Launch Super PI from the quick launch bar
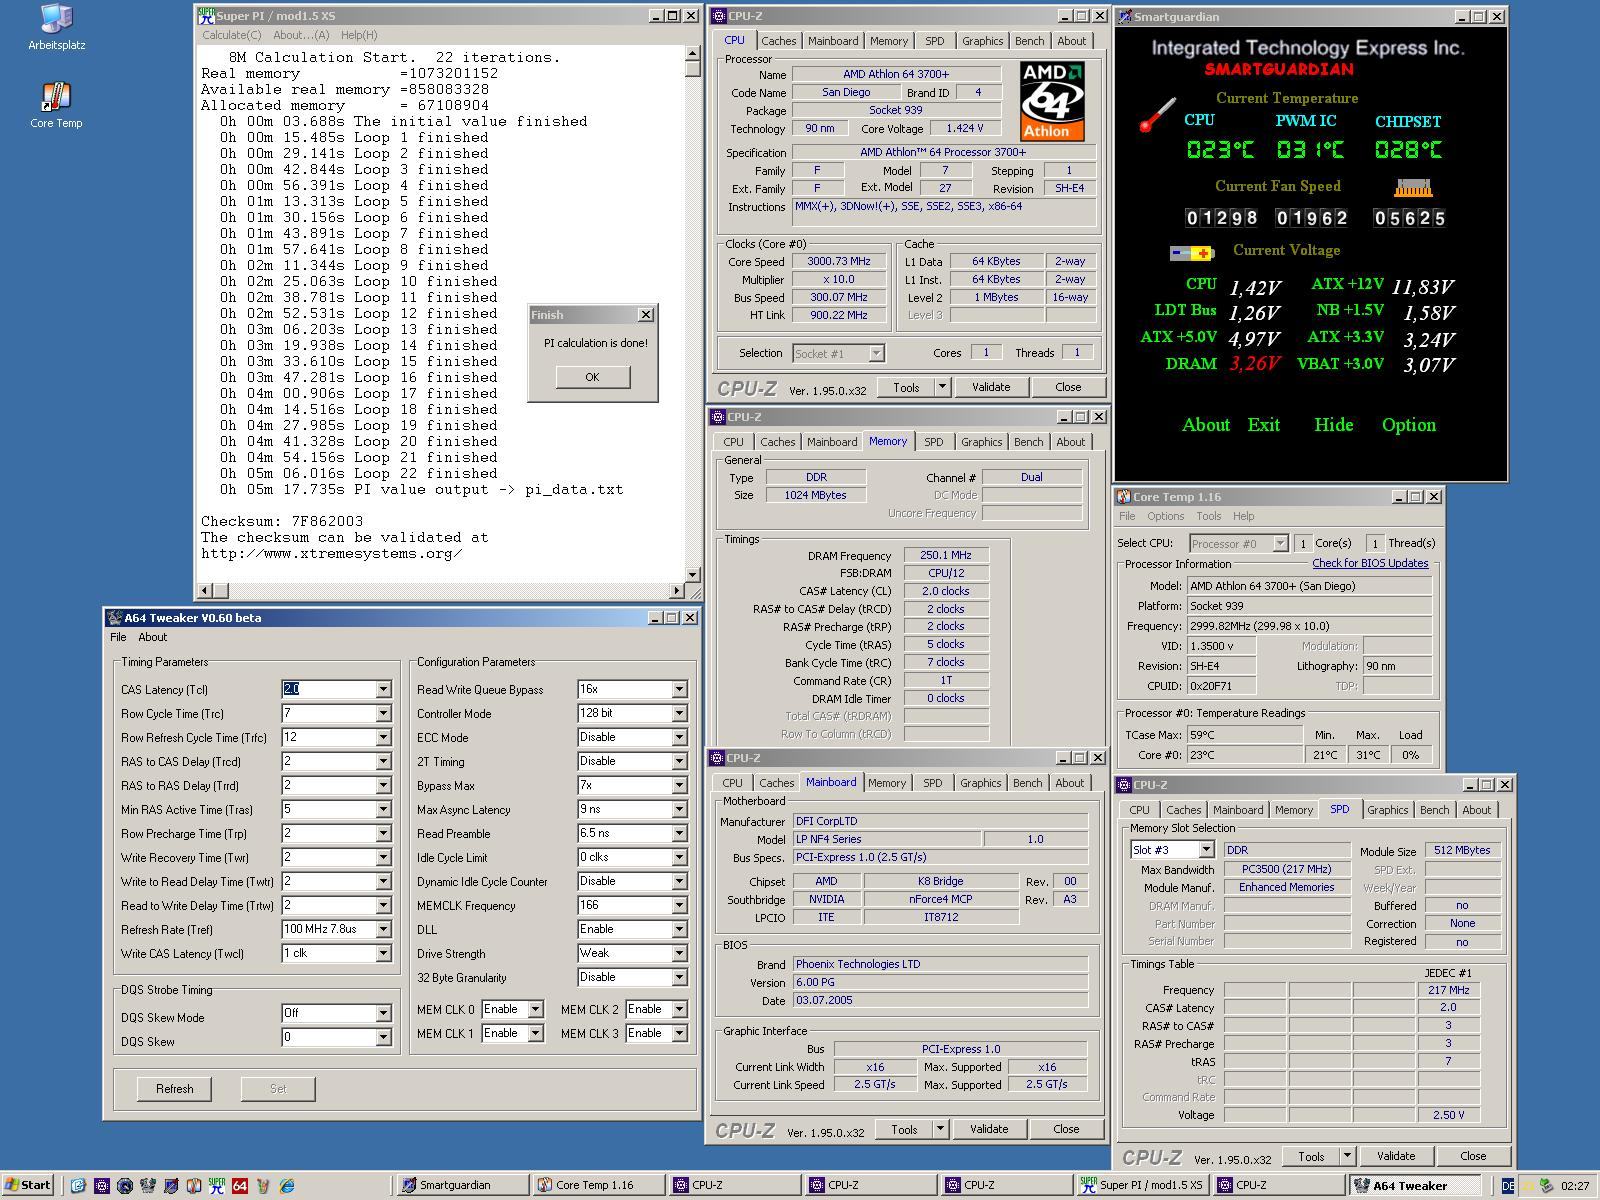 (x=216, y=1185)
